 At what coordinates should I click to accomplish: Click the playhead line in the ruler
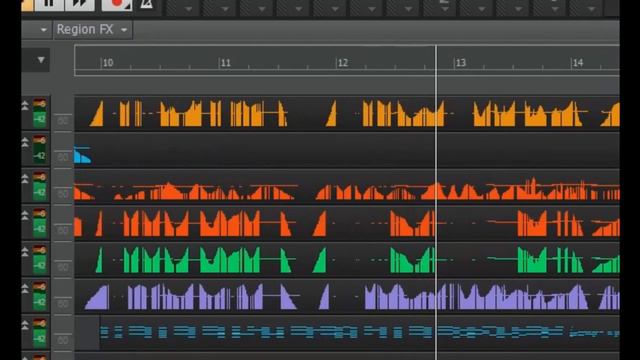(436, 60)
